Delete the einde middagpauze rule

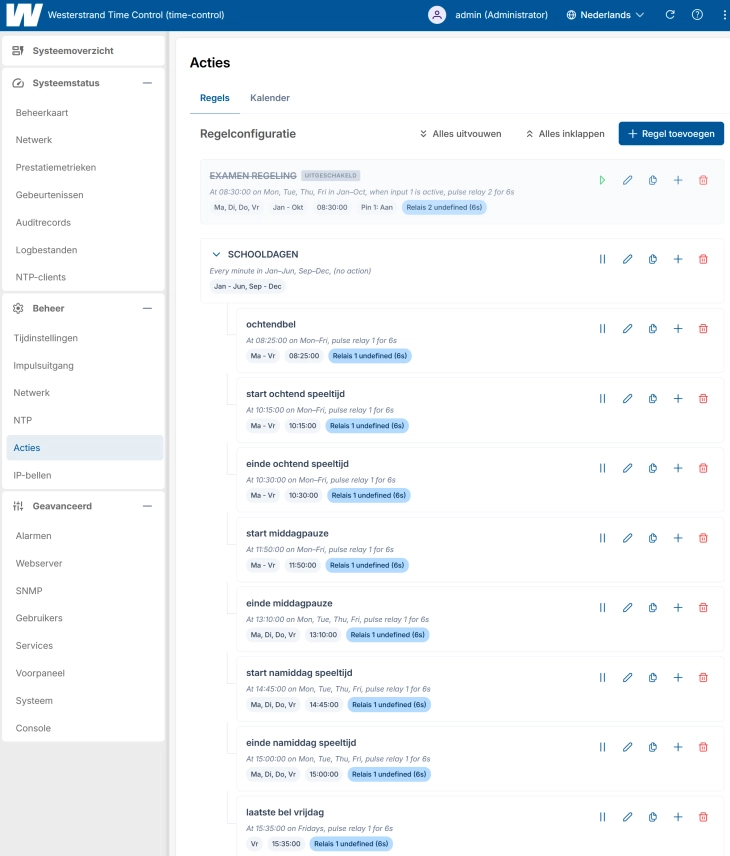pyautogui.click(x=703, y=608)
